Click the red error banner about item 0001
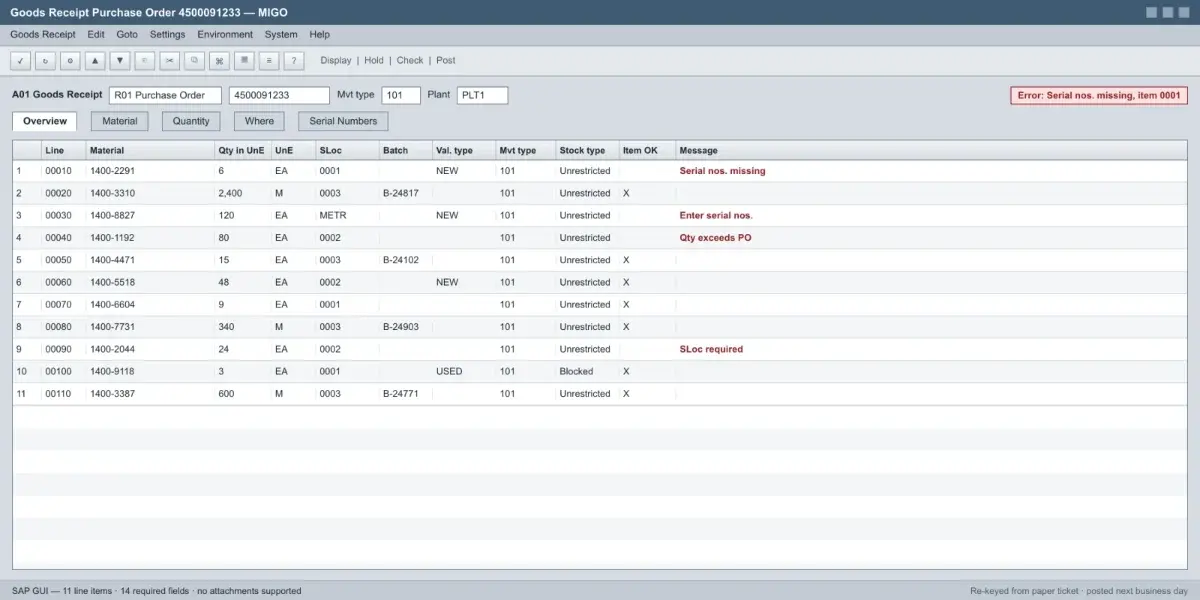 coord(1099,95)
